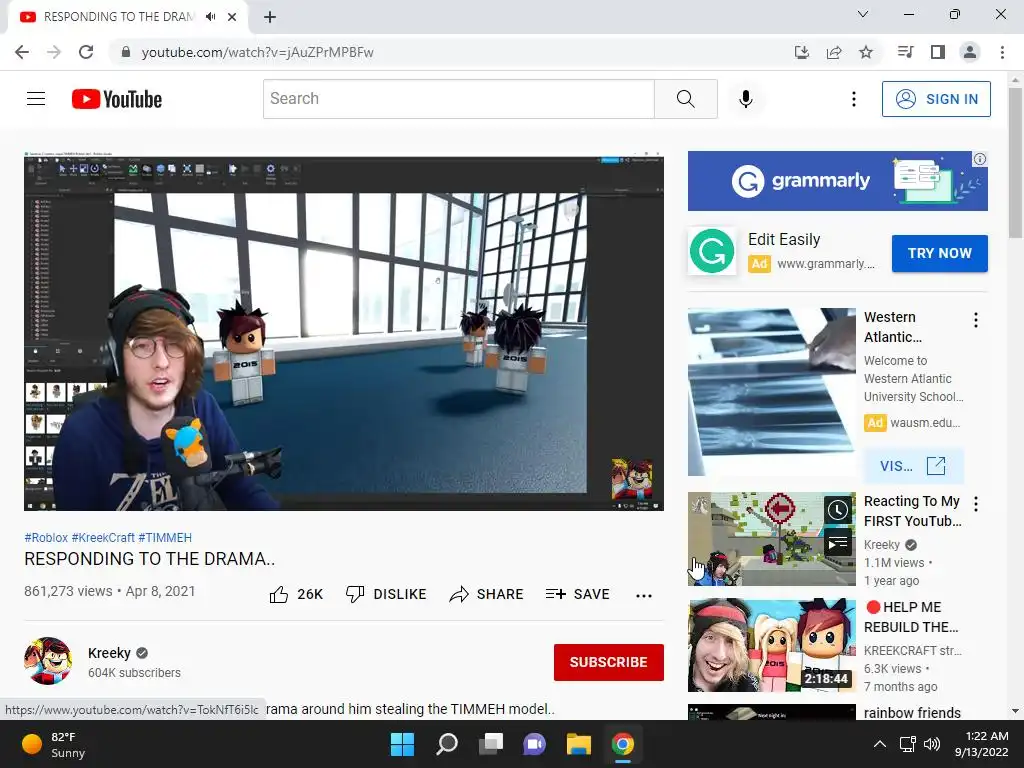Add 'Reacting To My FIRST' to queue
Image resolution: width=1024 pixels, height=768 pixels.
tap(838, 543)
